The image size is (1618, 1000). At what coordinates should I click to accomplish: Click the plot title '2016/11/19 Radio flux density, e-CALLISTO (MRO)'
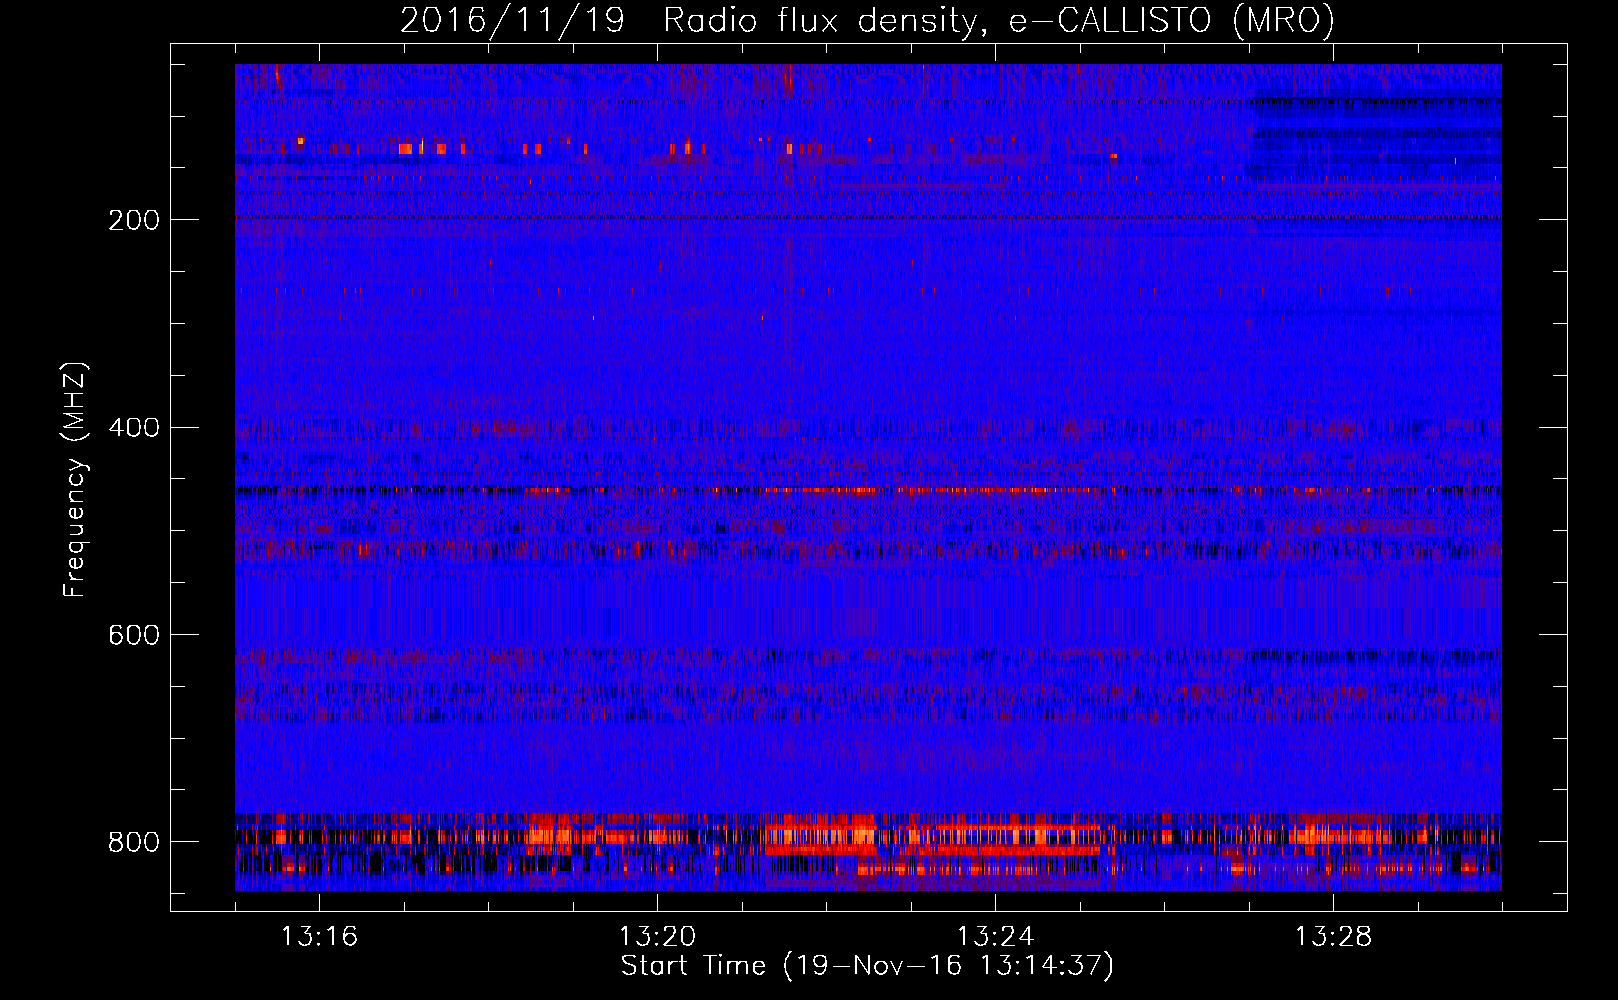click(x=867, y=20)
